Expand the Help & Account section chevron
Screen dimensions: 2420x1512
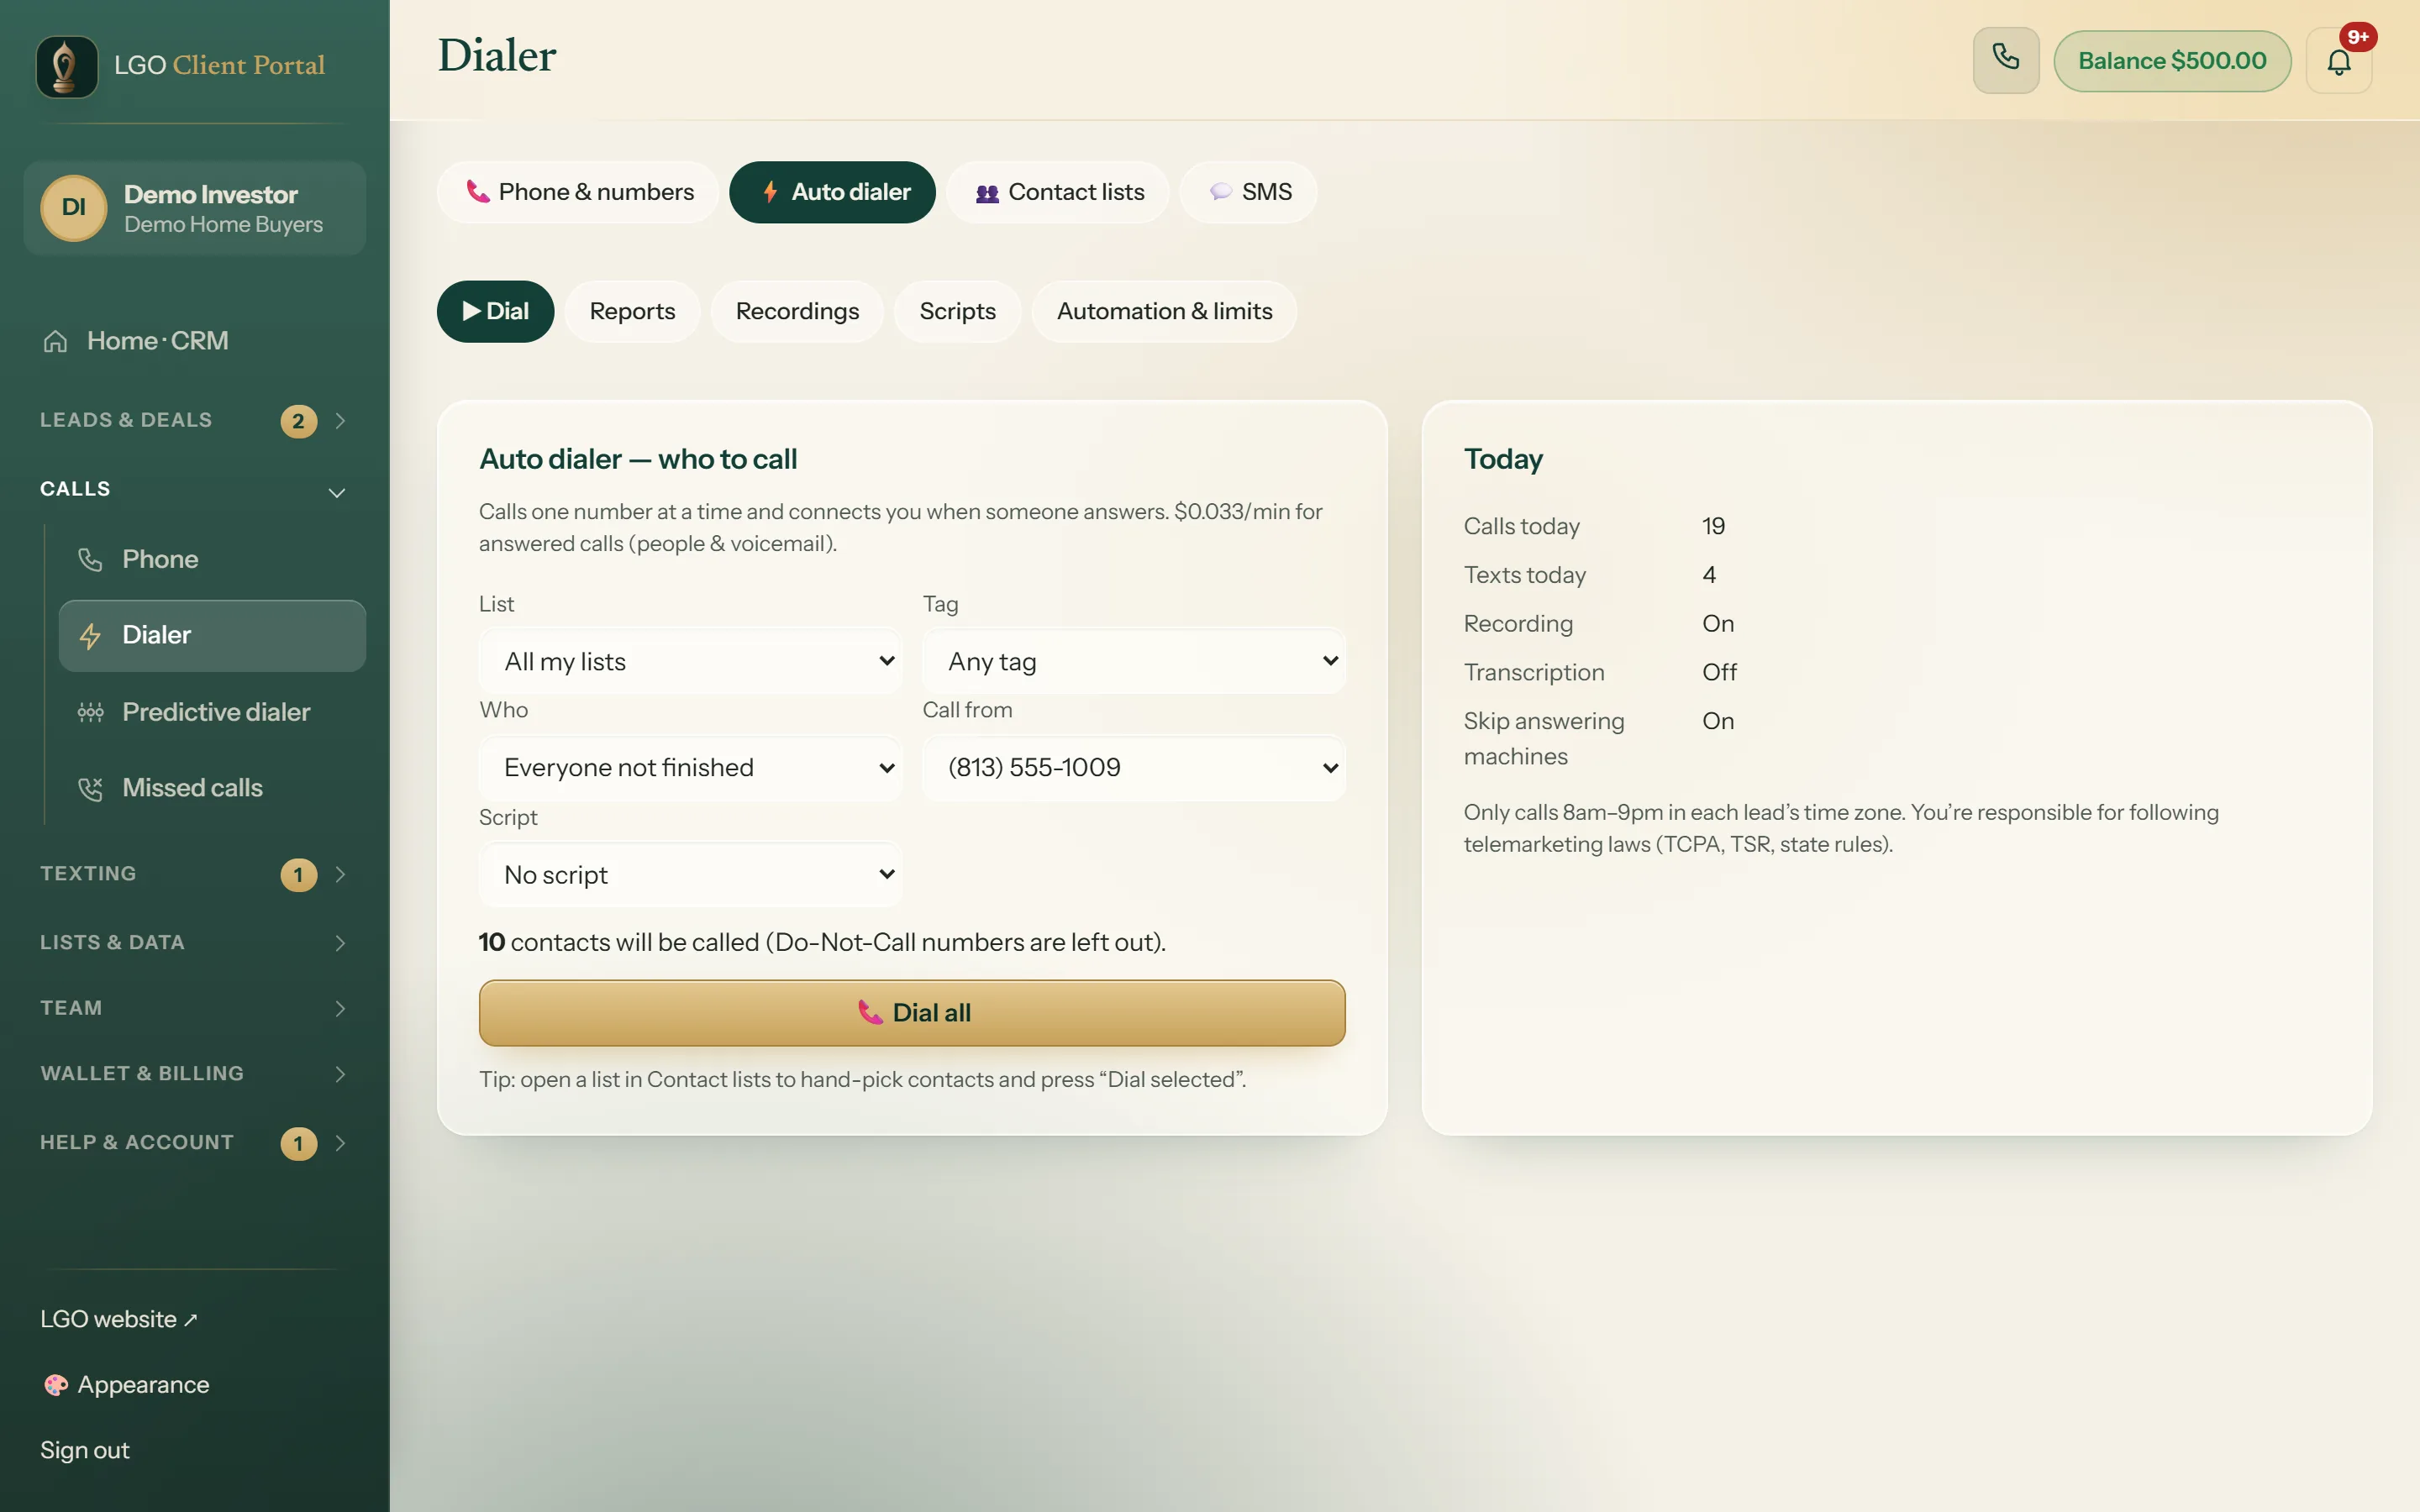tap(340, 1143)
